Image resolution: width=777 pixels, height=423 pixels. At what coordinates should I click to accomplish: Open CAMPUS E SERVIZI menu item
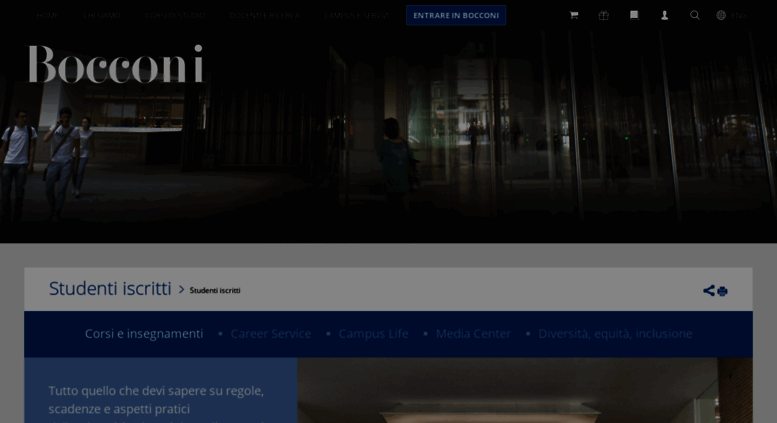point(356,15)
